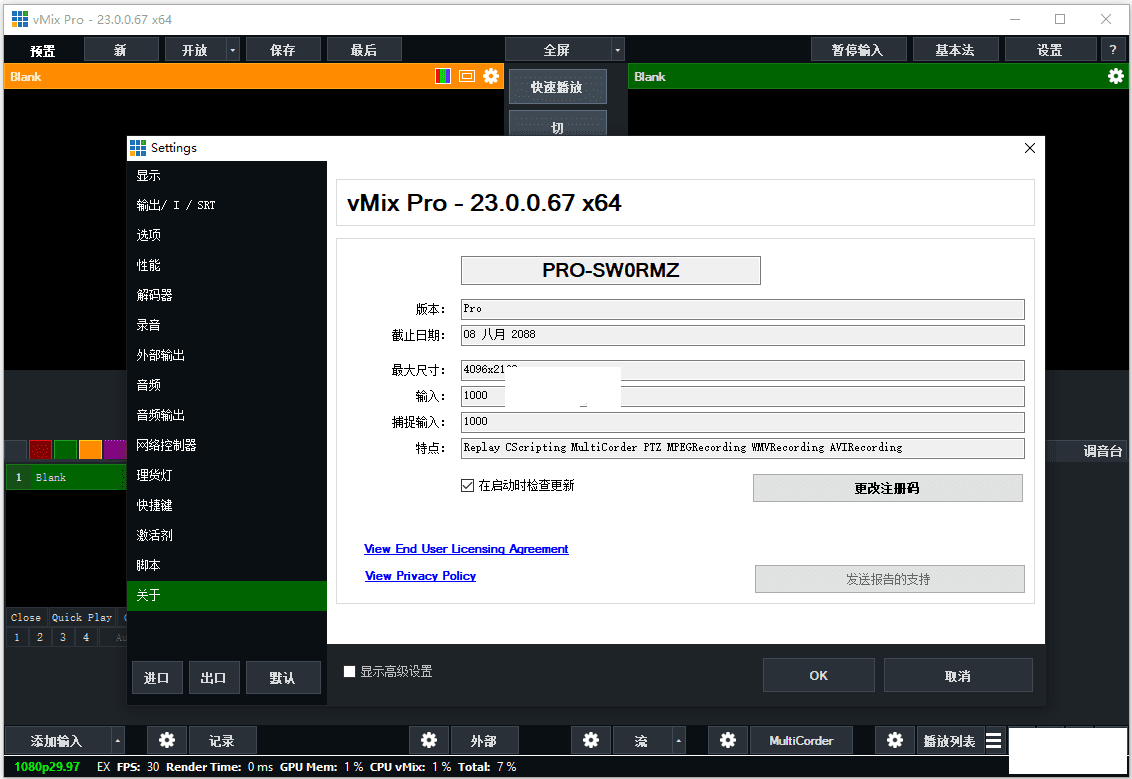Click Last (最后) toolbar button
1132x779 pixels.
tap(364, 50)
